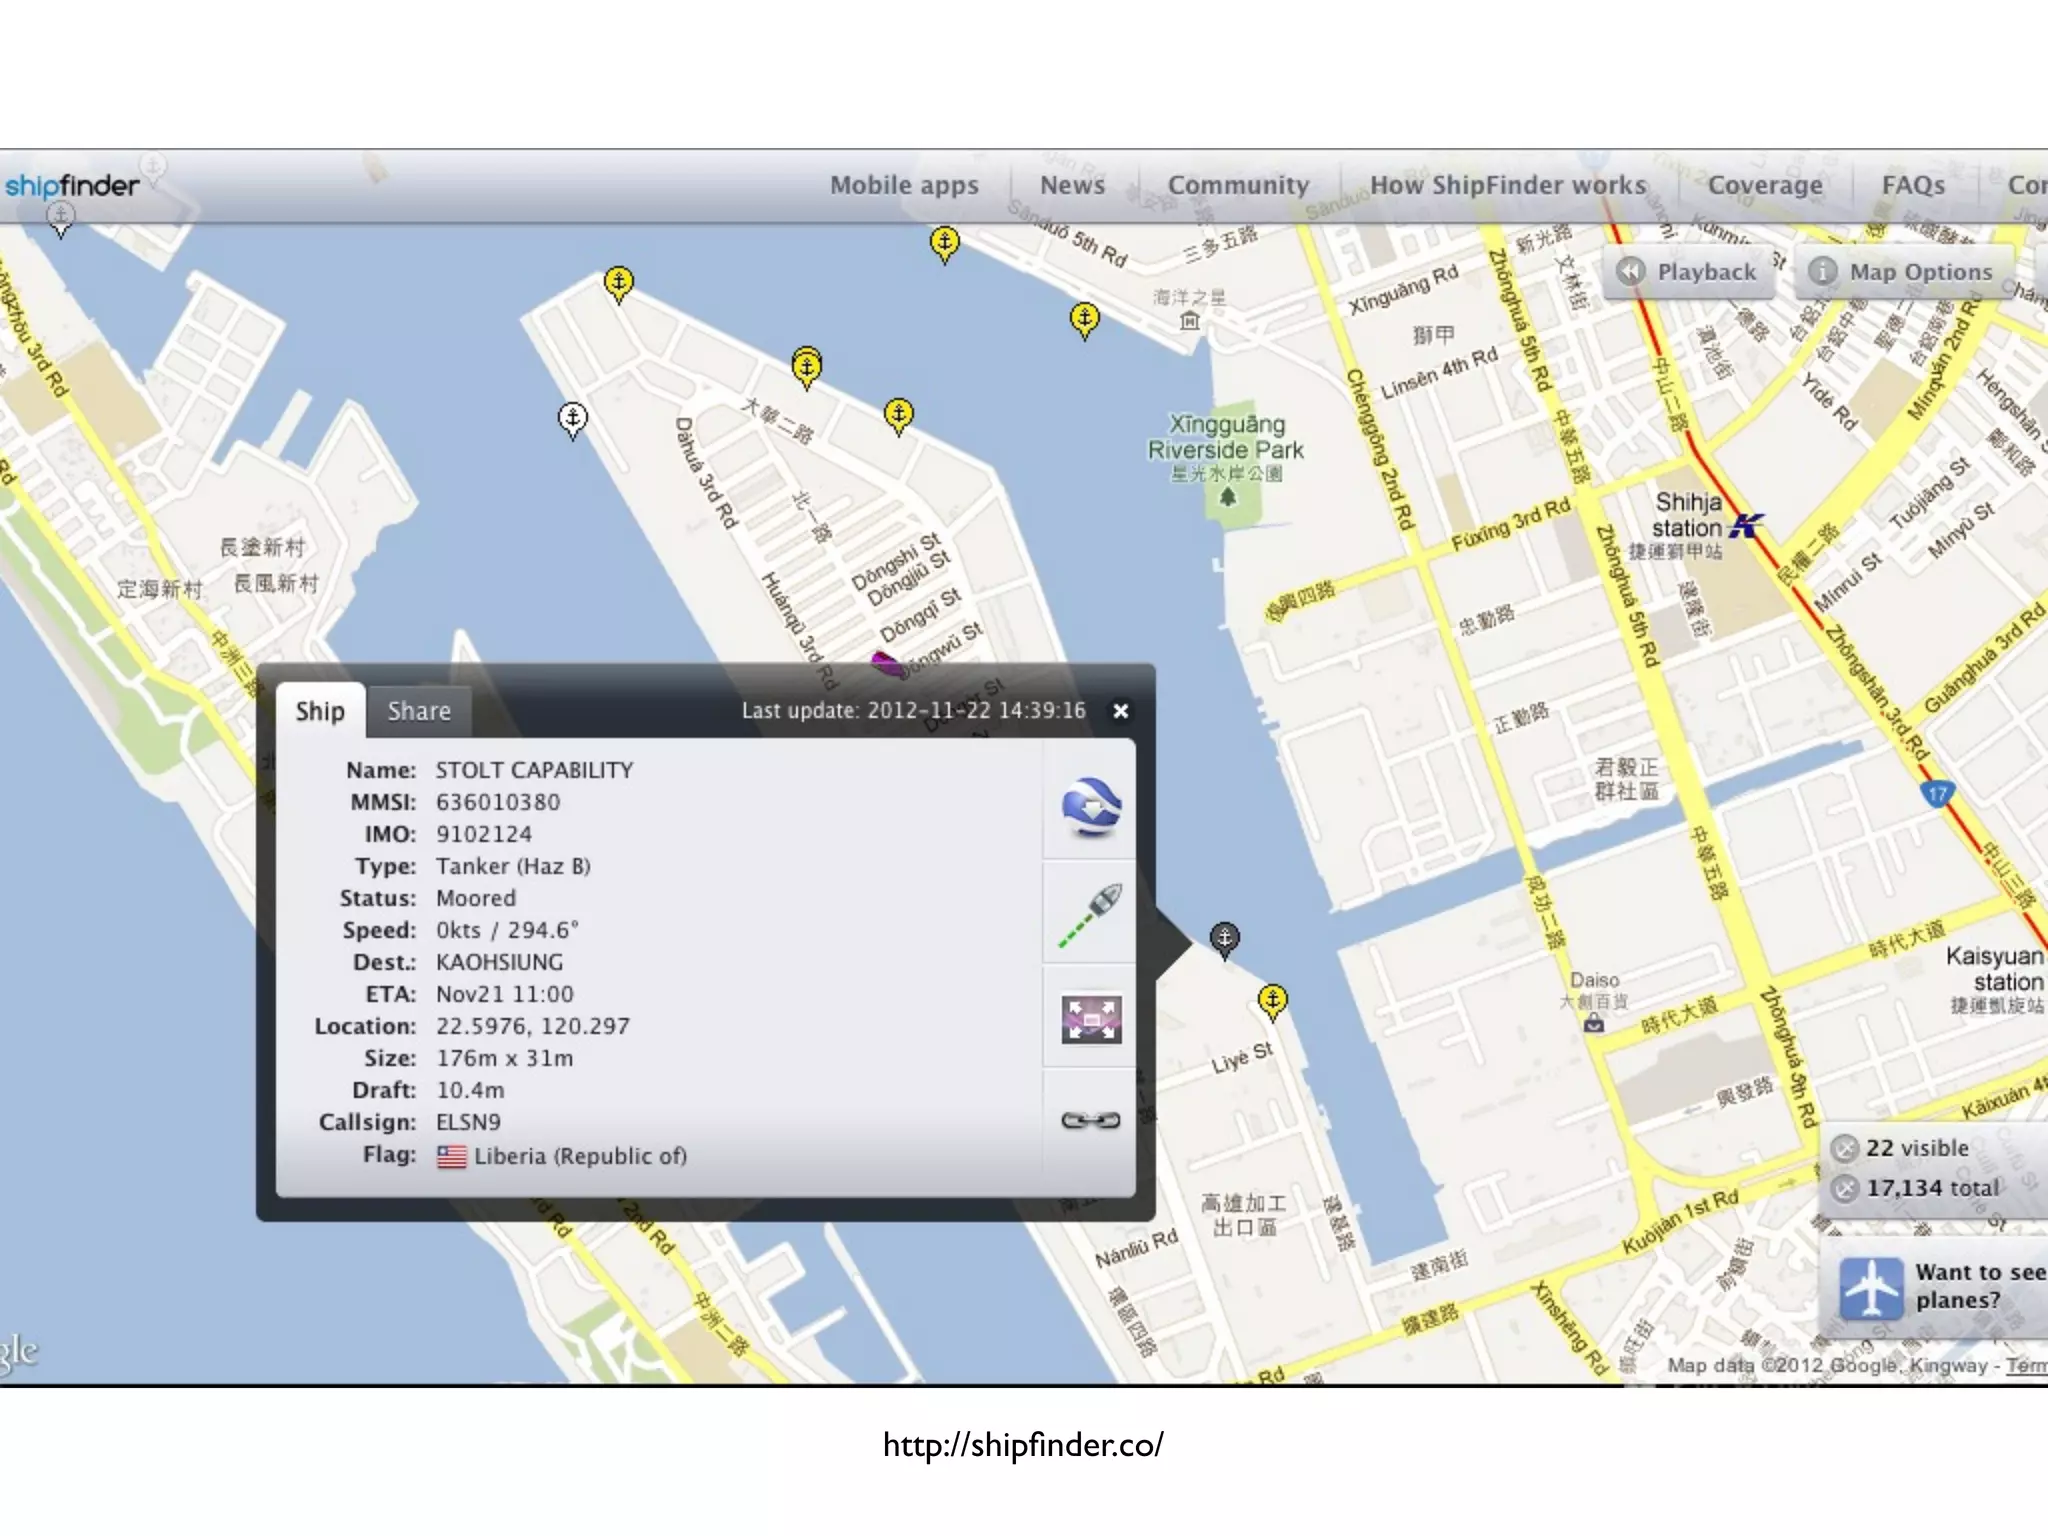Toggle the 17,134 total ships counter
Screen dimensions: 2048x1536
click(1844, 1188)
